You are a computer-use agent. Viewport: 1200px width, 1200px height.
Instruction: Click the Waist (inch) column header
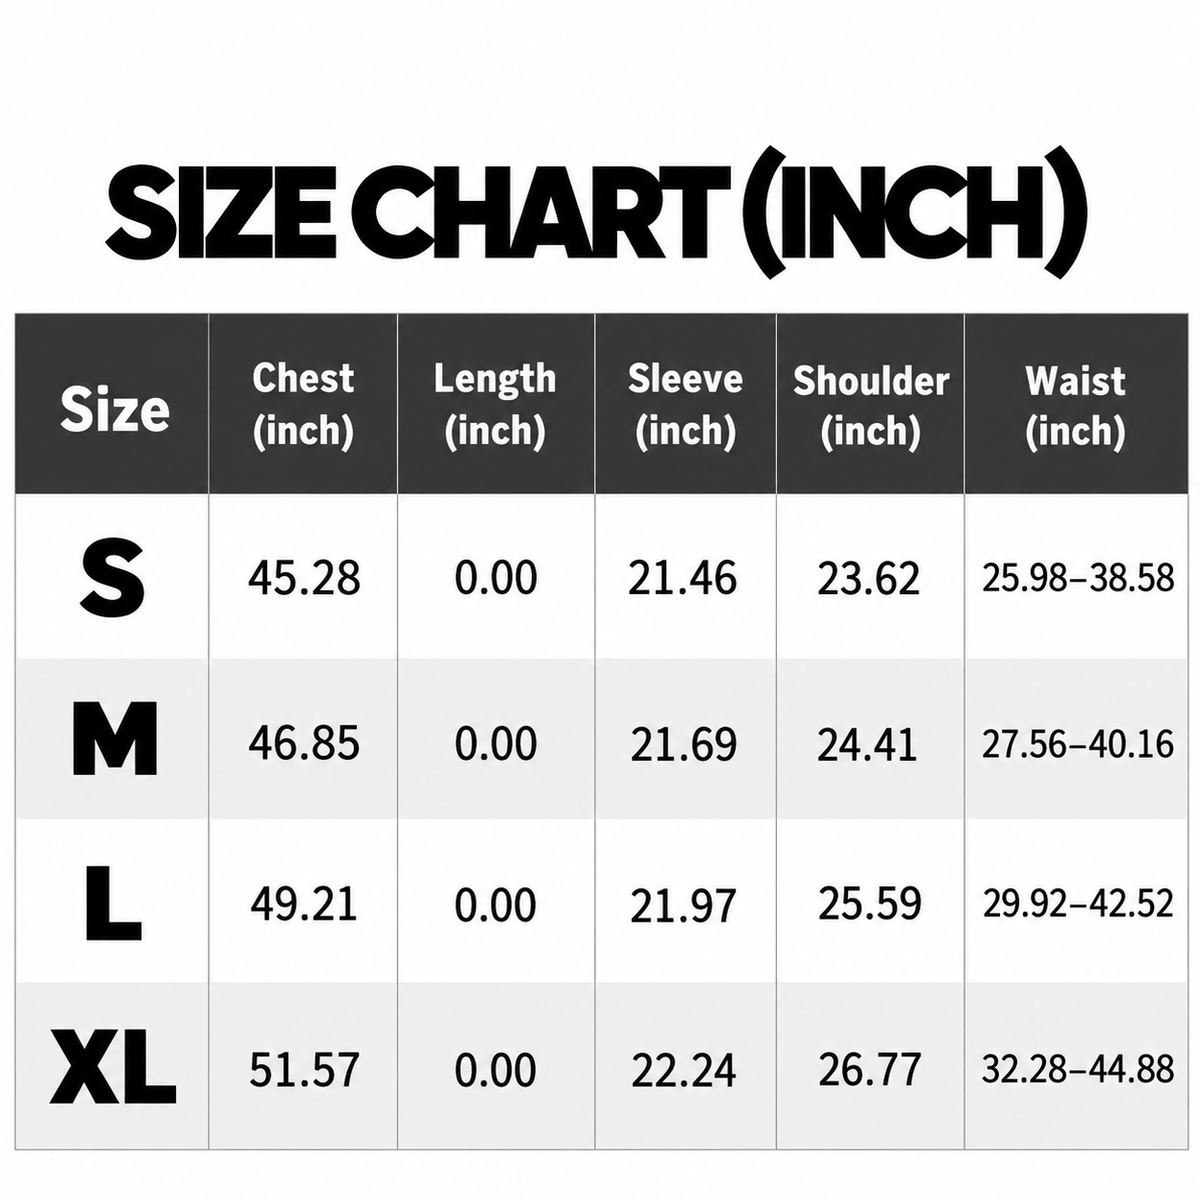pos(1075,406)
